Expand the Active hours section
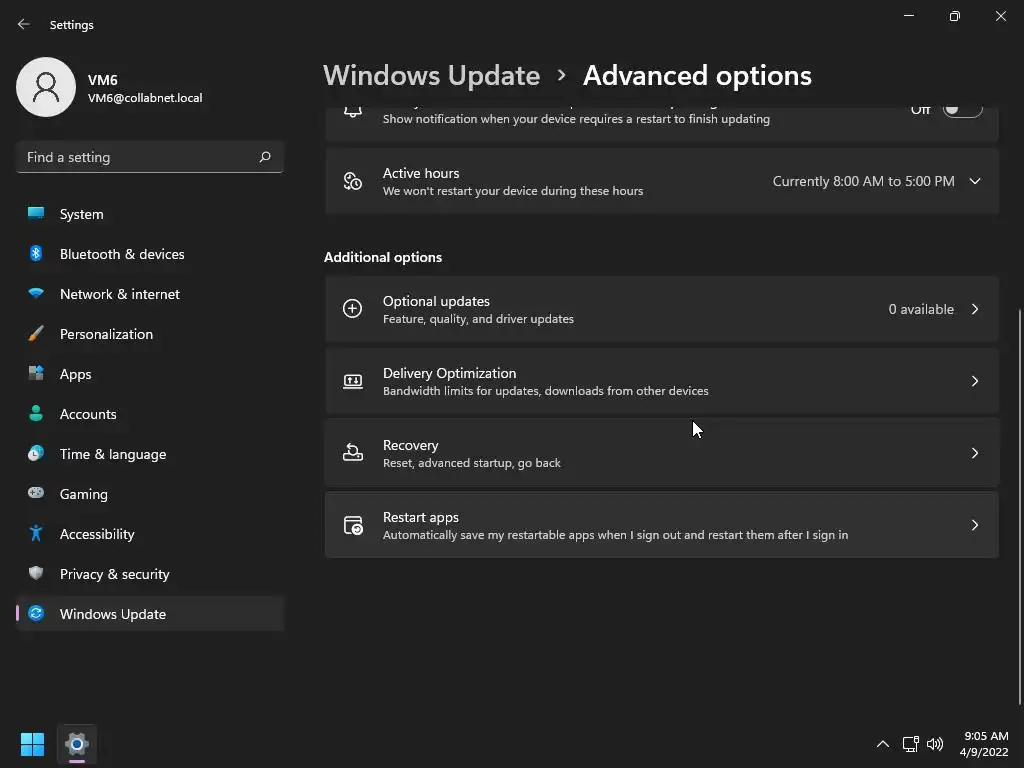The image size is (1024, 768). [974, 181]
